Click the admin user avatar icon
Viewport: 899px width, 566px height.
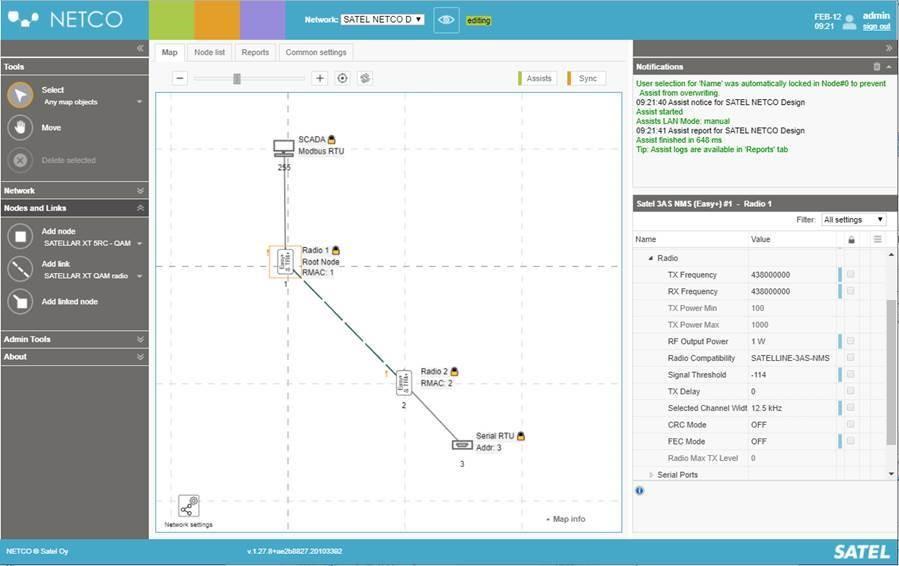click(x=850, y=22)
